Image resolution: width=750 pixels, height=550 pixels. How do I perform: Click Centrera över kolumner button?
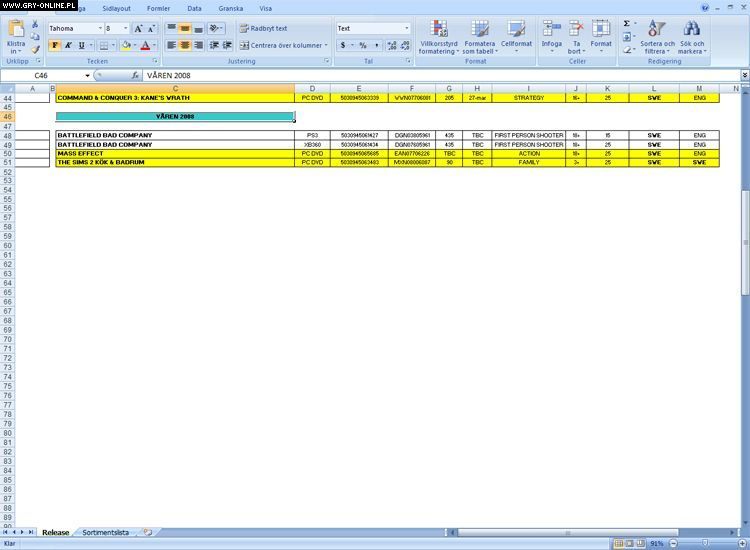[283, 45]
